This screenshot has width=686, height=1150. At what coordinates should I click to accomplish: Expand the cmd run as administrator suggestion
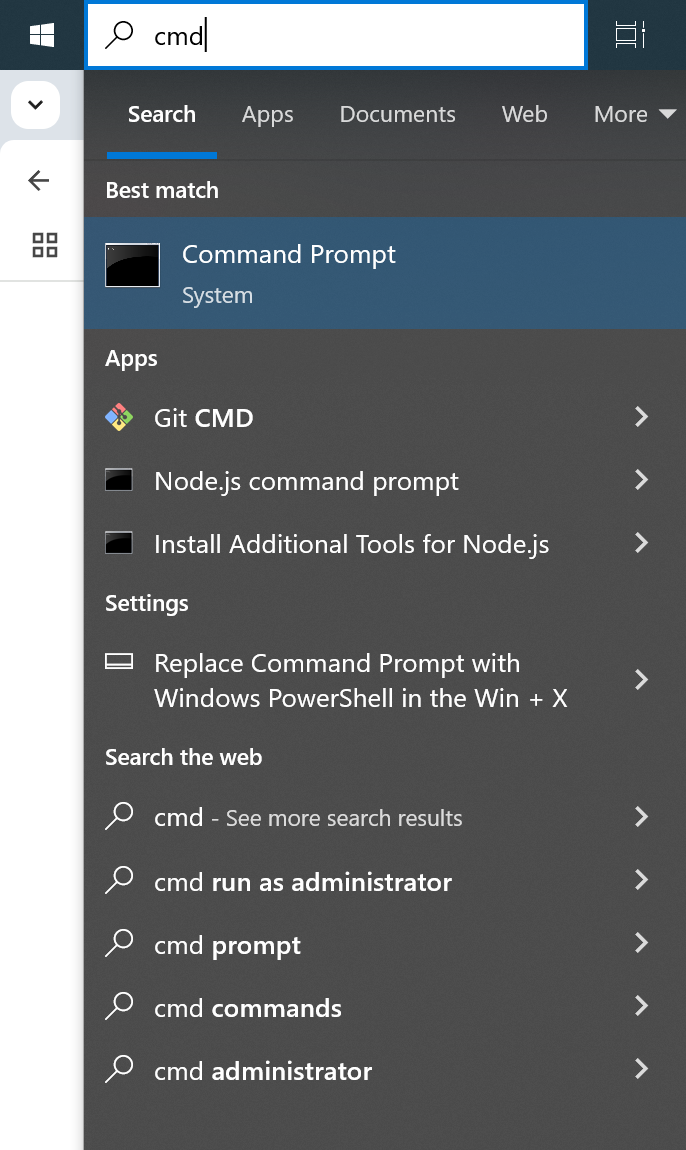pos(641,881)
